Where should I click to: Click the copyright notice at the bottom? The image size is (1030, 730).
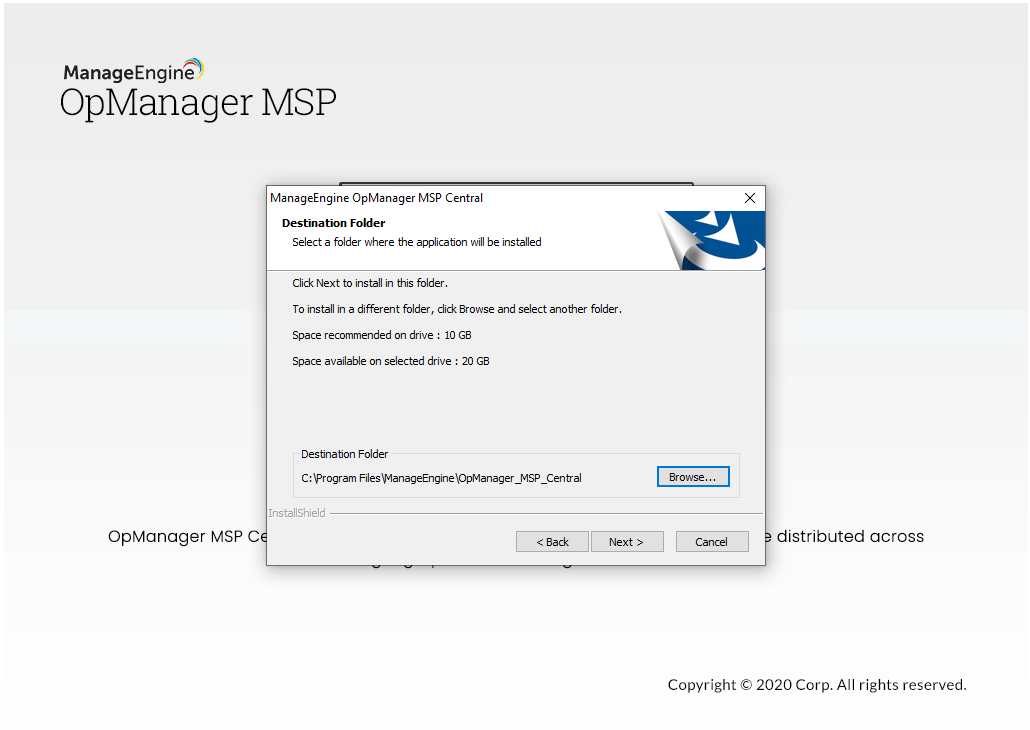[x=817, y=685]
